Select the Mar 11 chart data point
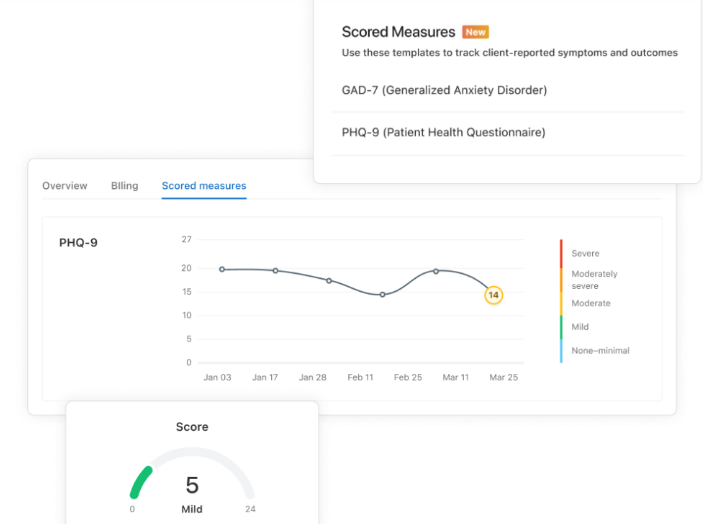703x524 pixels. click(x=436, y=271)
